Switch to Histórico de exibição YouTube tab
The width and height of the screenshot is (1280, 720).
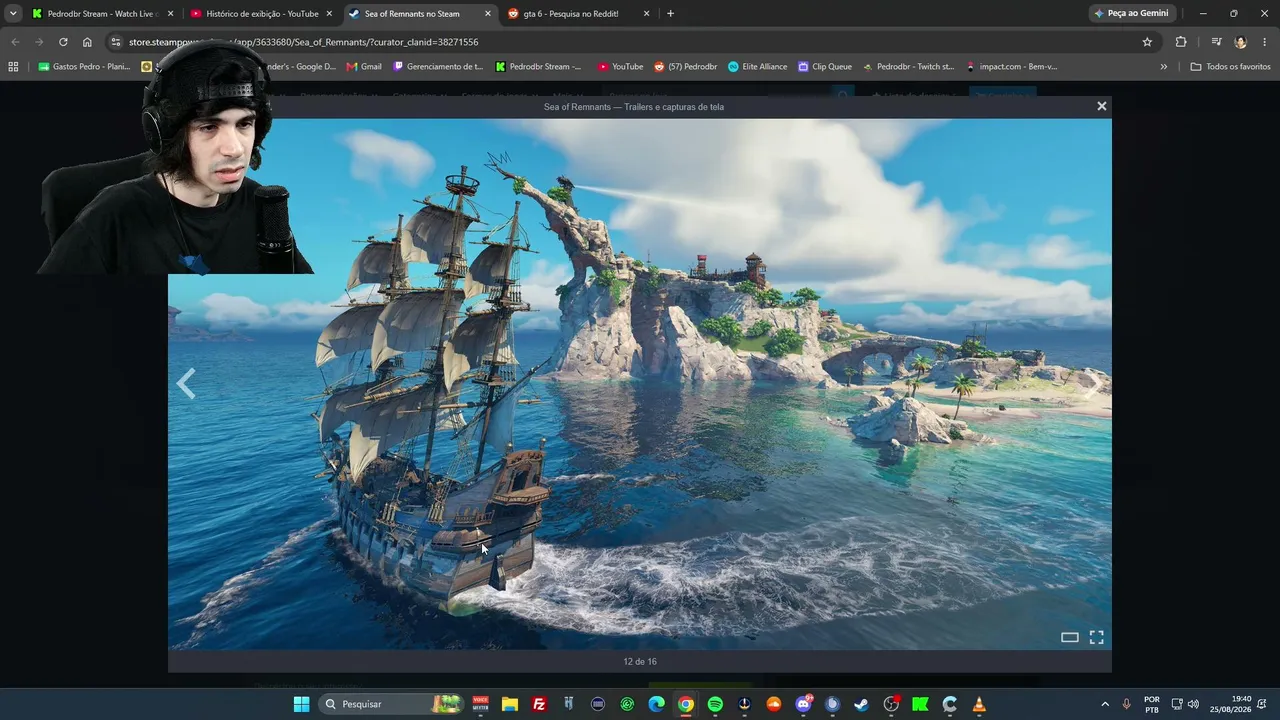pyautogui.click(x=261, y=14)
